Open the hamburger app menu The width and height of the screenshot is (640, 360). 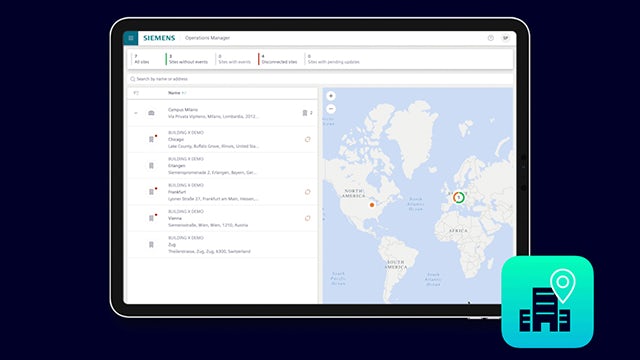pos(131,38)
